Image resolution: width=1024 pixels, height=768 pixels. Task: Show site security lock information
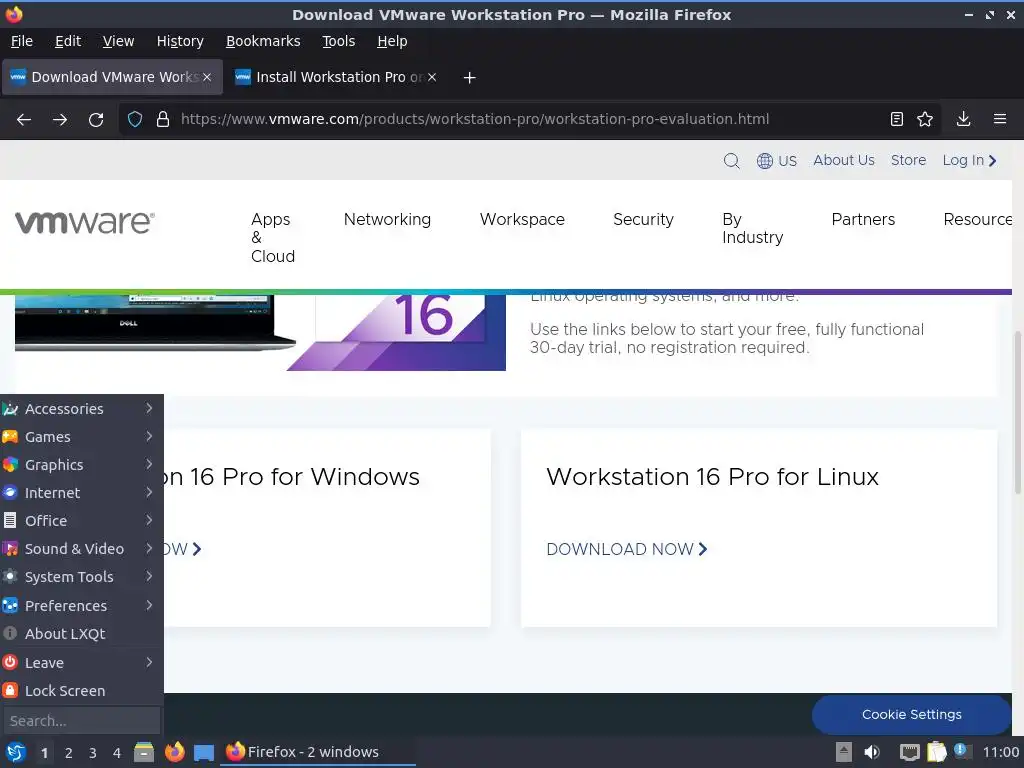[x=163, y=120]
